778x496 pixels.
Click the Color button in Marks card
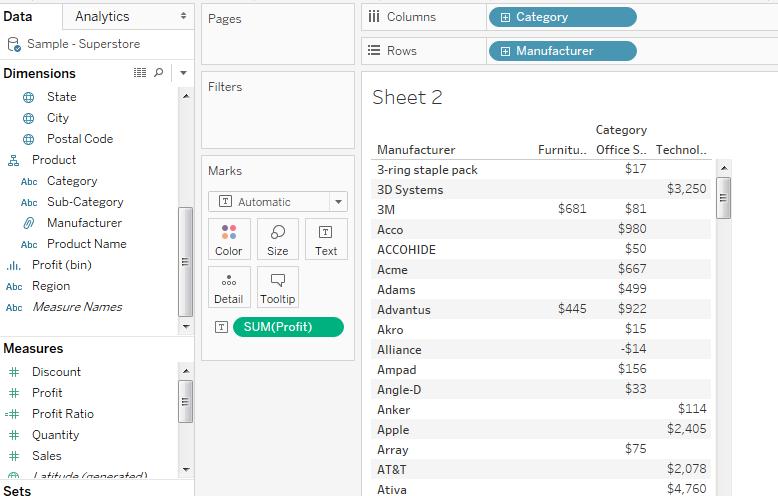coord(228,239)
